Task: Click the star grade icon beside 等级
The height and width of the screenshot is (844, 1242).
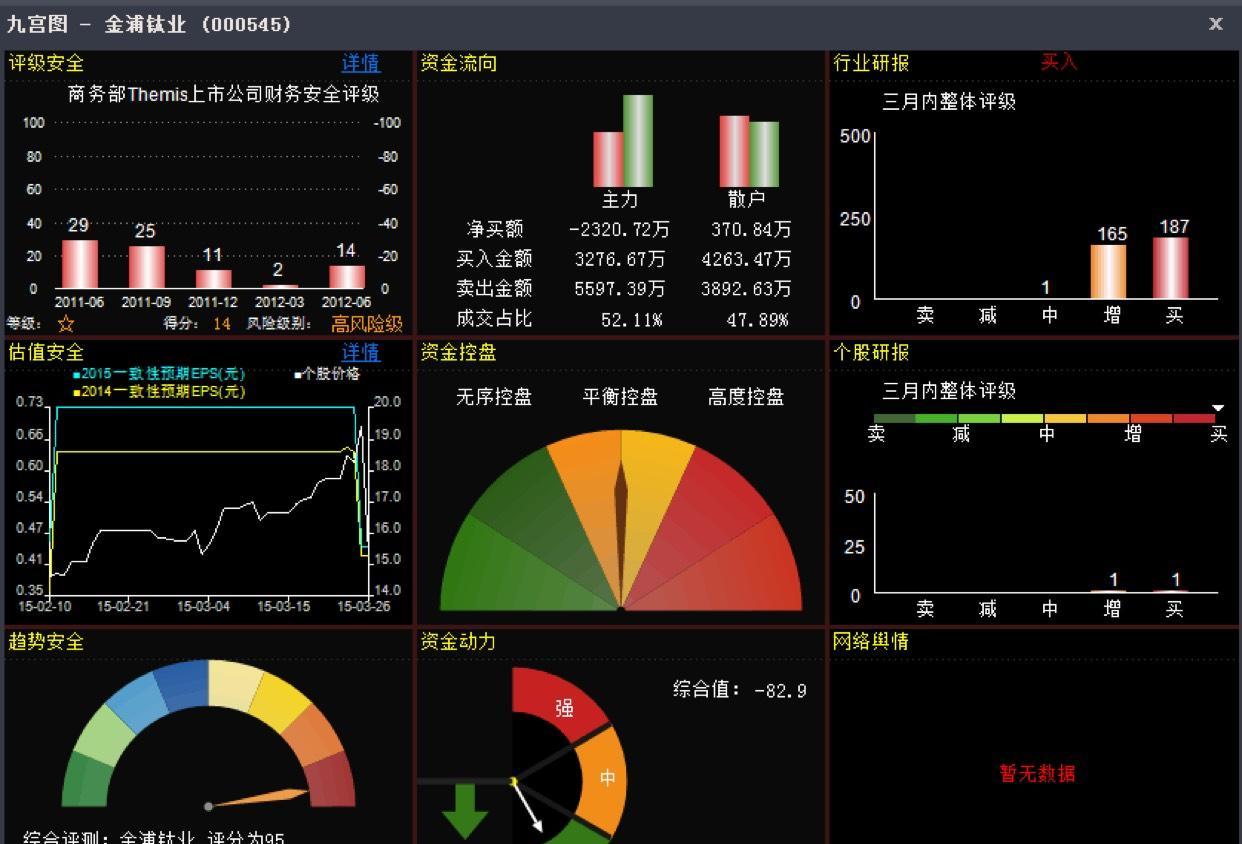Action: (66, 324)
